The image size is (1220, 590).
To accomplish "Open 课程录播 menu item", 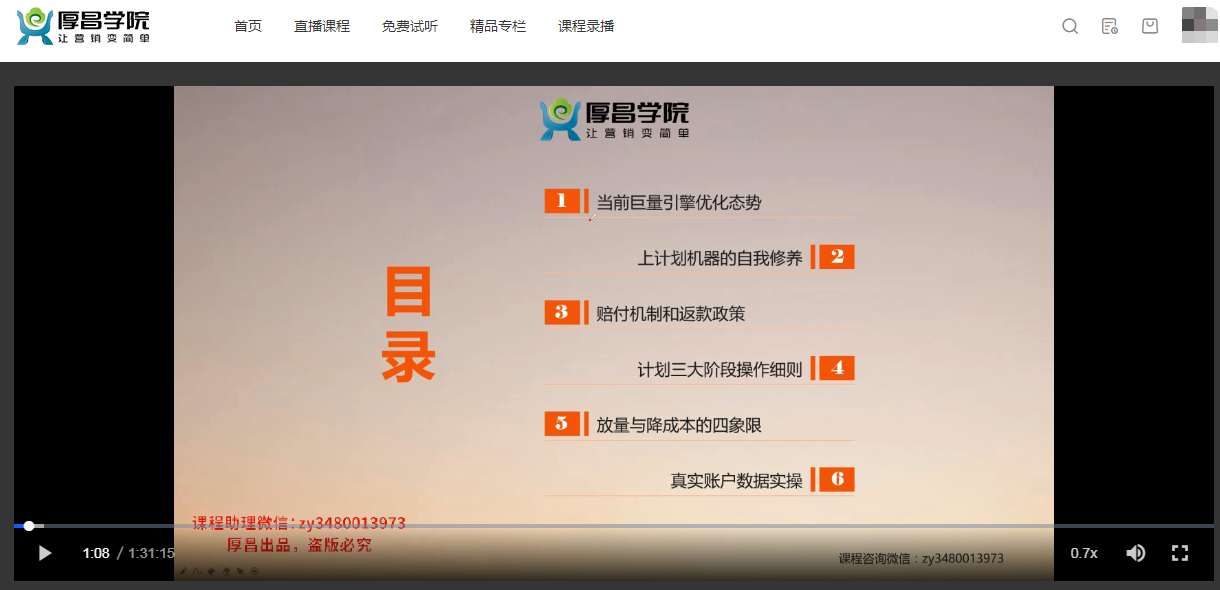I will [586, 26].
